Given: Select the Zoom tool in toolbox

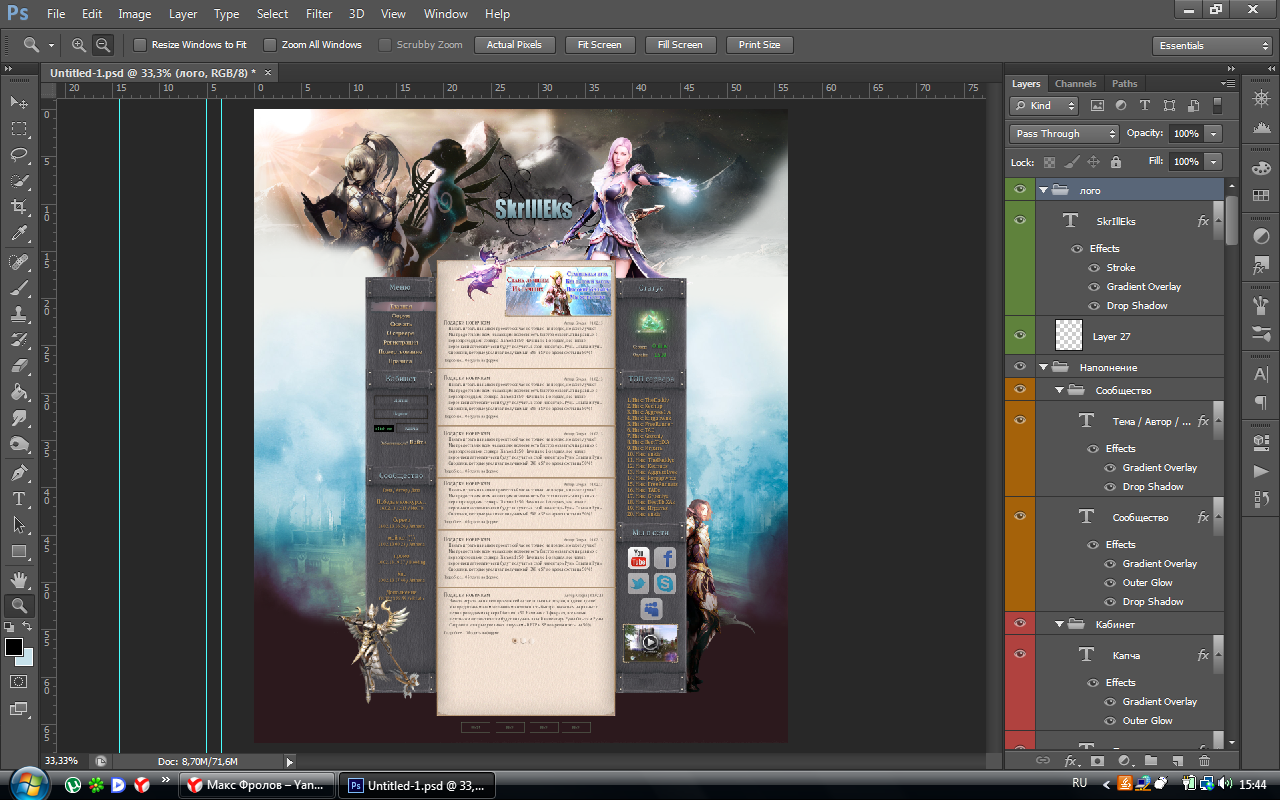Looking at the screenshot, I should click(x=19, y=605).
